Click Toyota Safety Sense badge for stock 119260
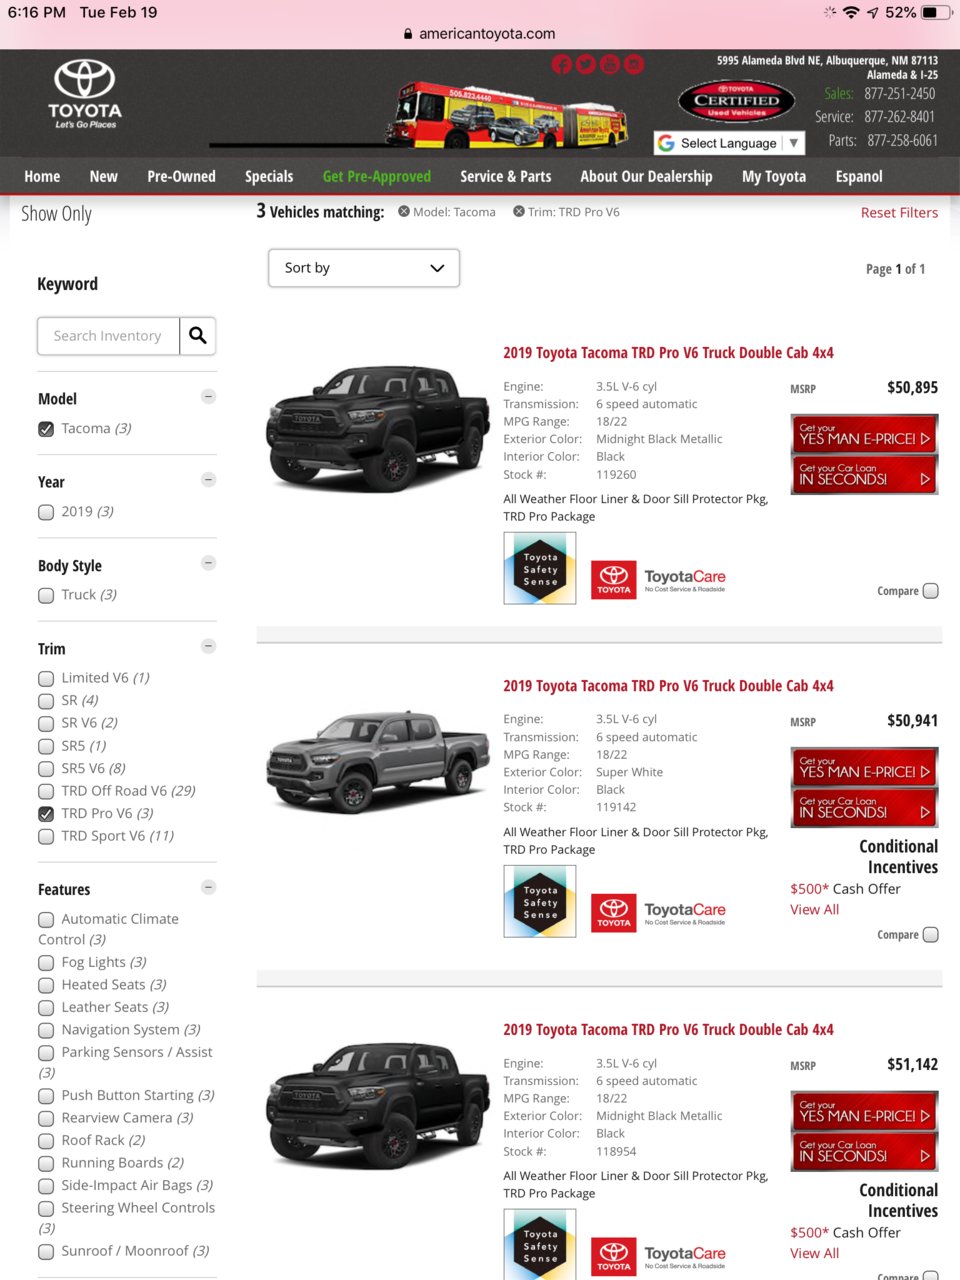 click(x=540, y=569)
